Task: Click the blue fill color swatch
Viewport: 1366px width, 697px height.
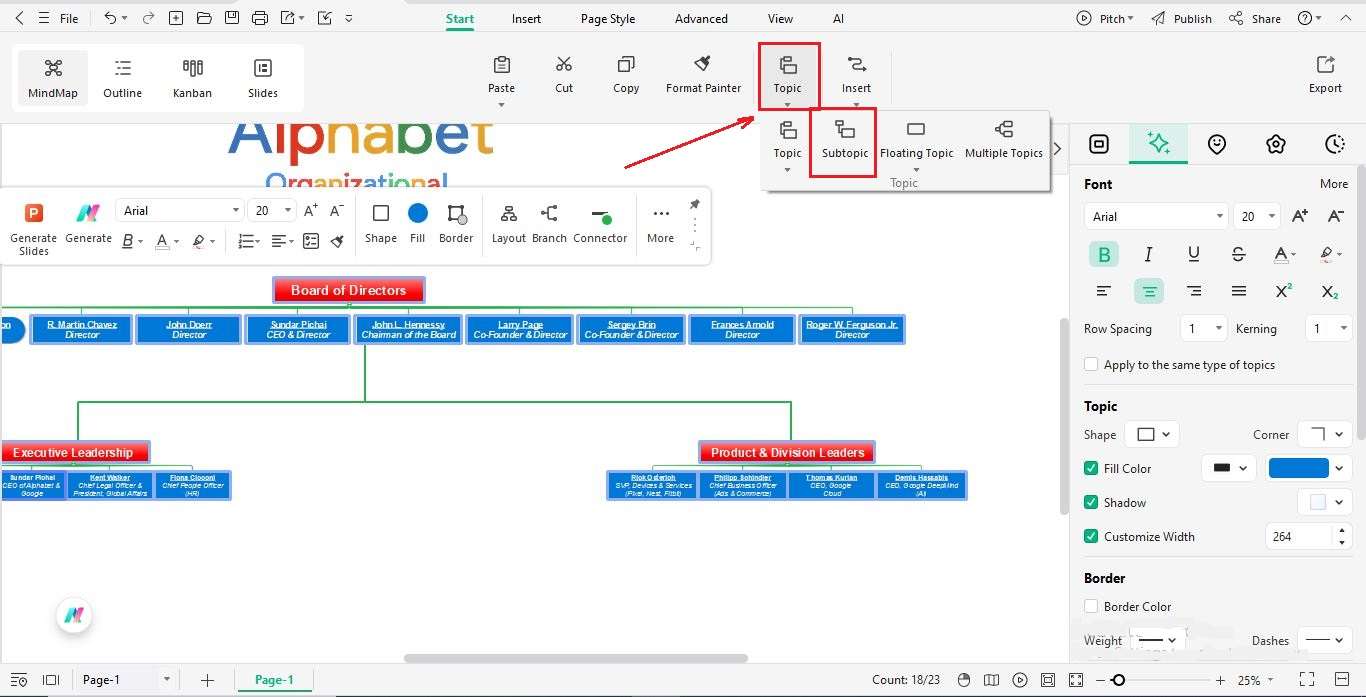Action: coord(1298,468)
